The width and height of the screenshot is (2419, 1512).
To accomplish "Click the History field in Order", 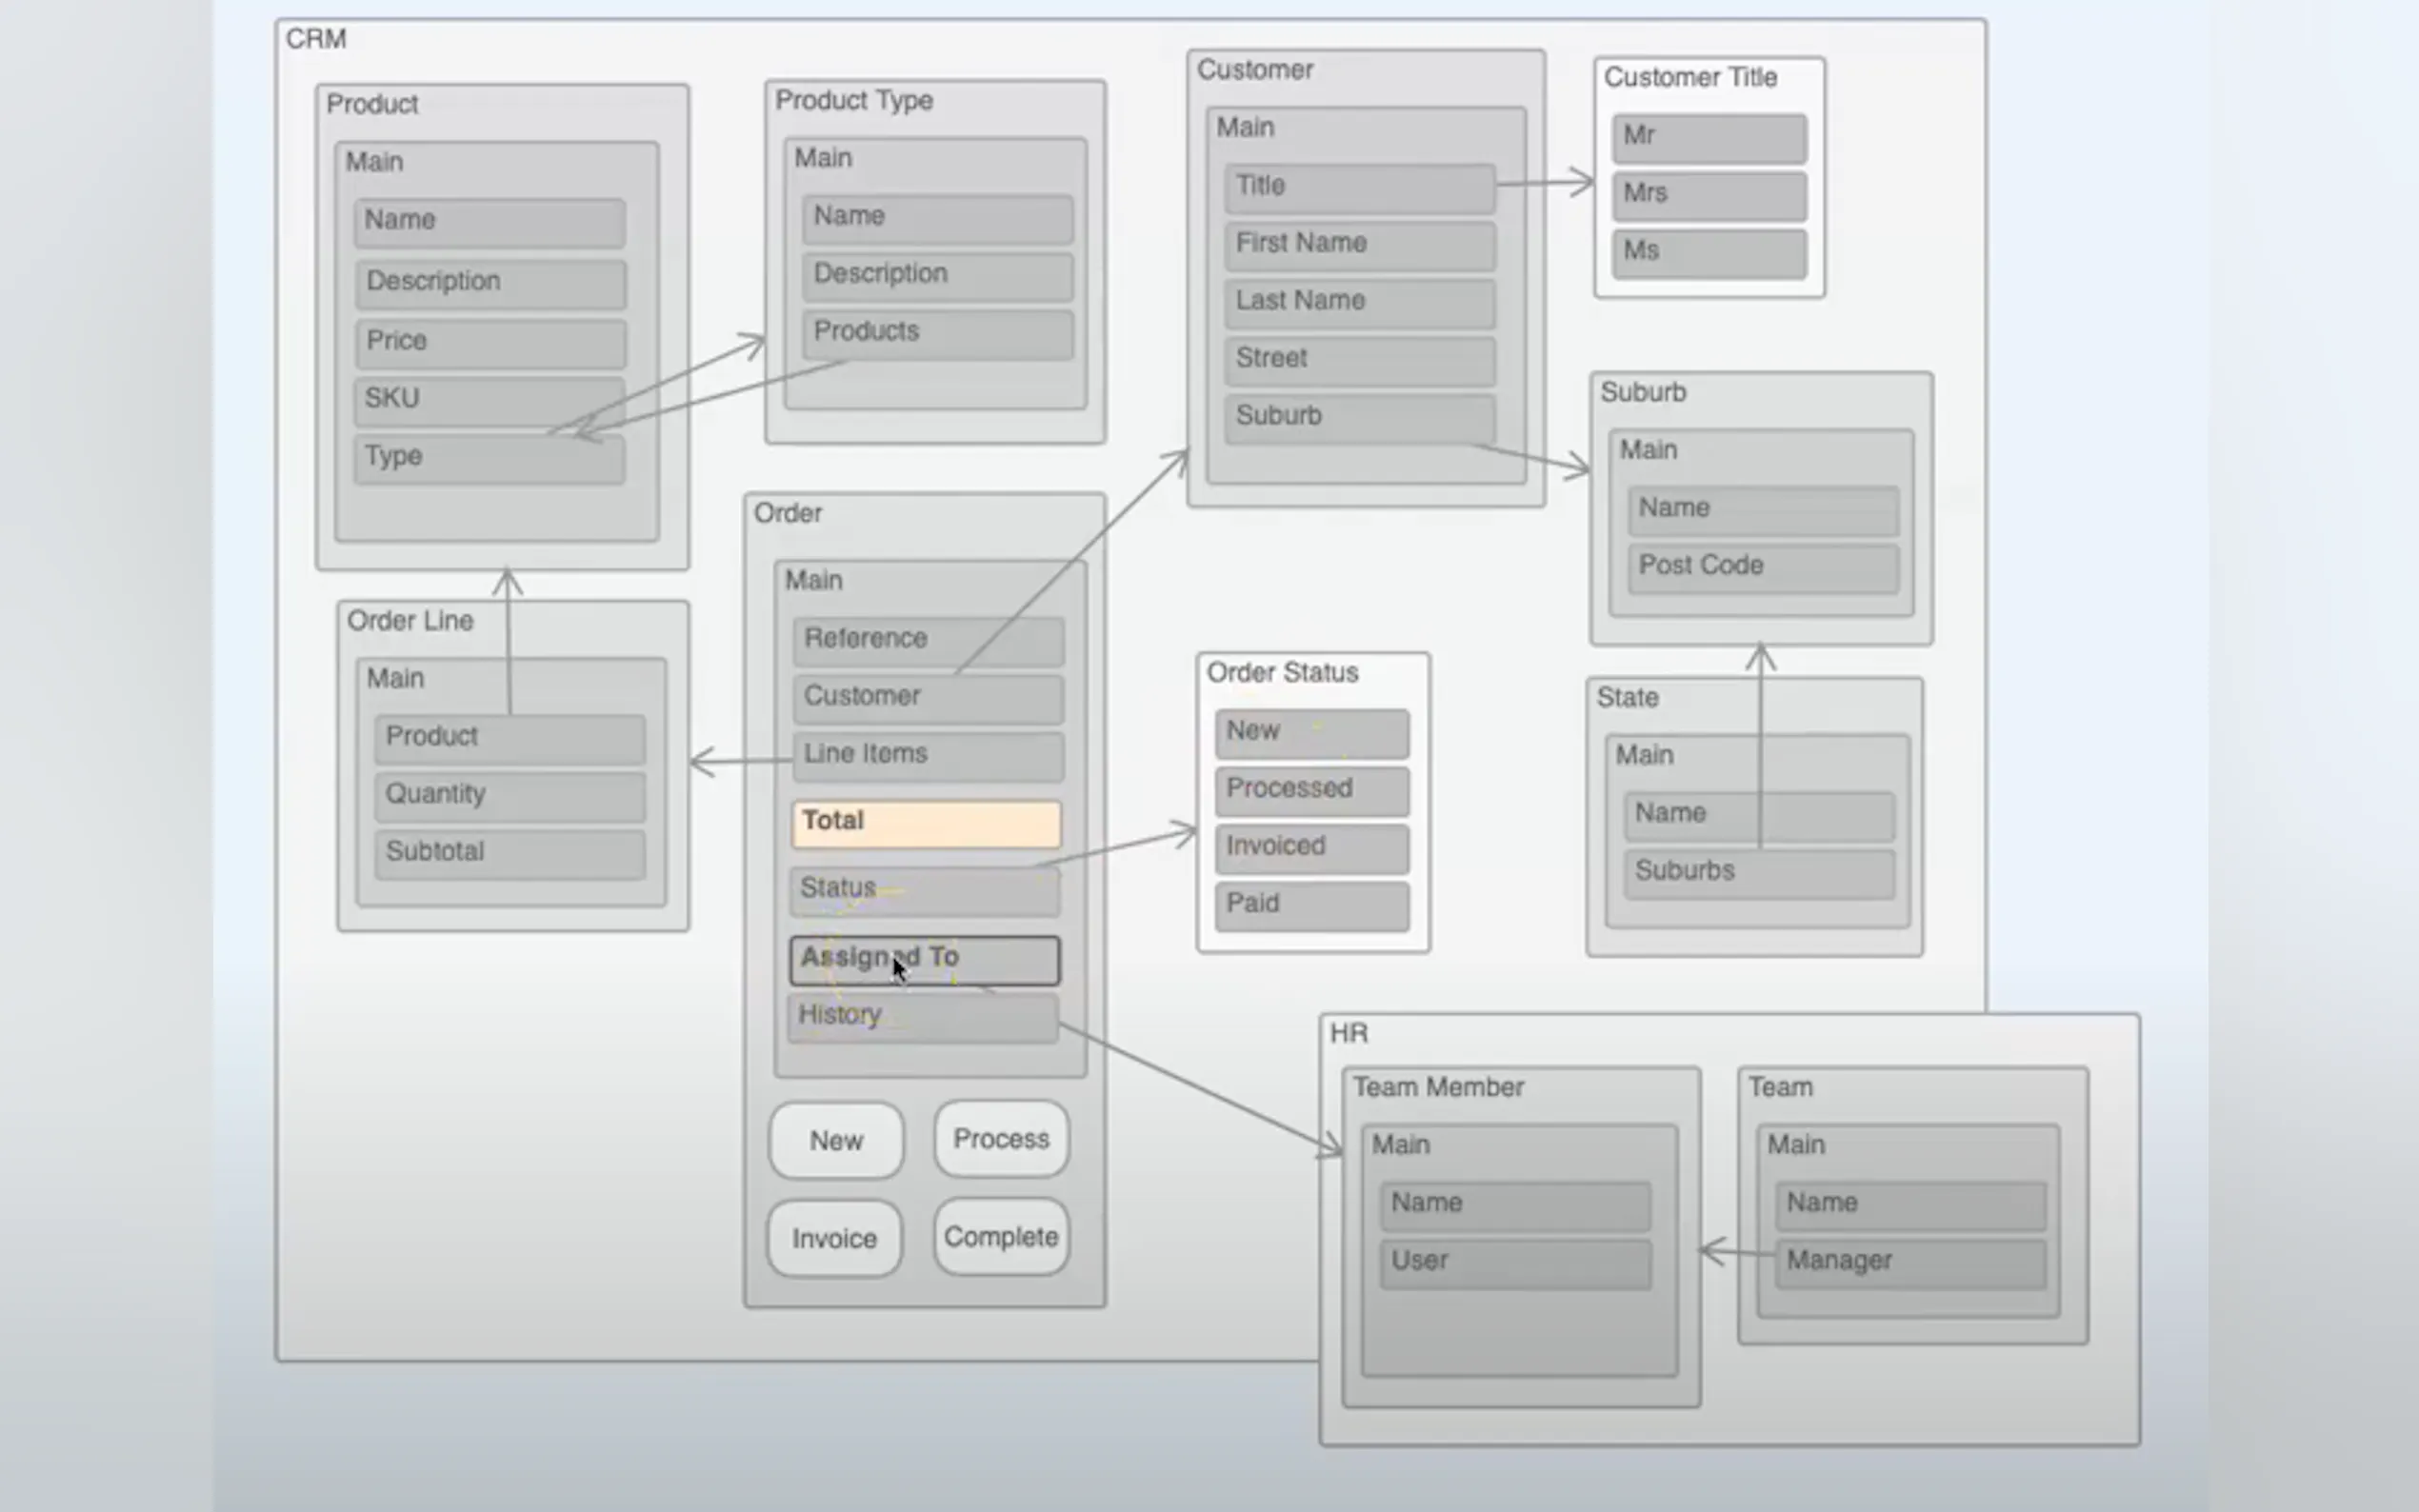I will click(922, 1016).
